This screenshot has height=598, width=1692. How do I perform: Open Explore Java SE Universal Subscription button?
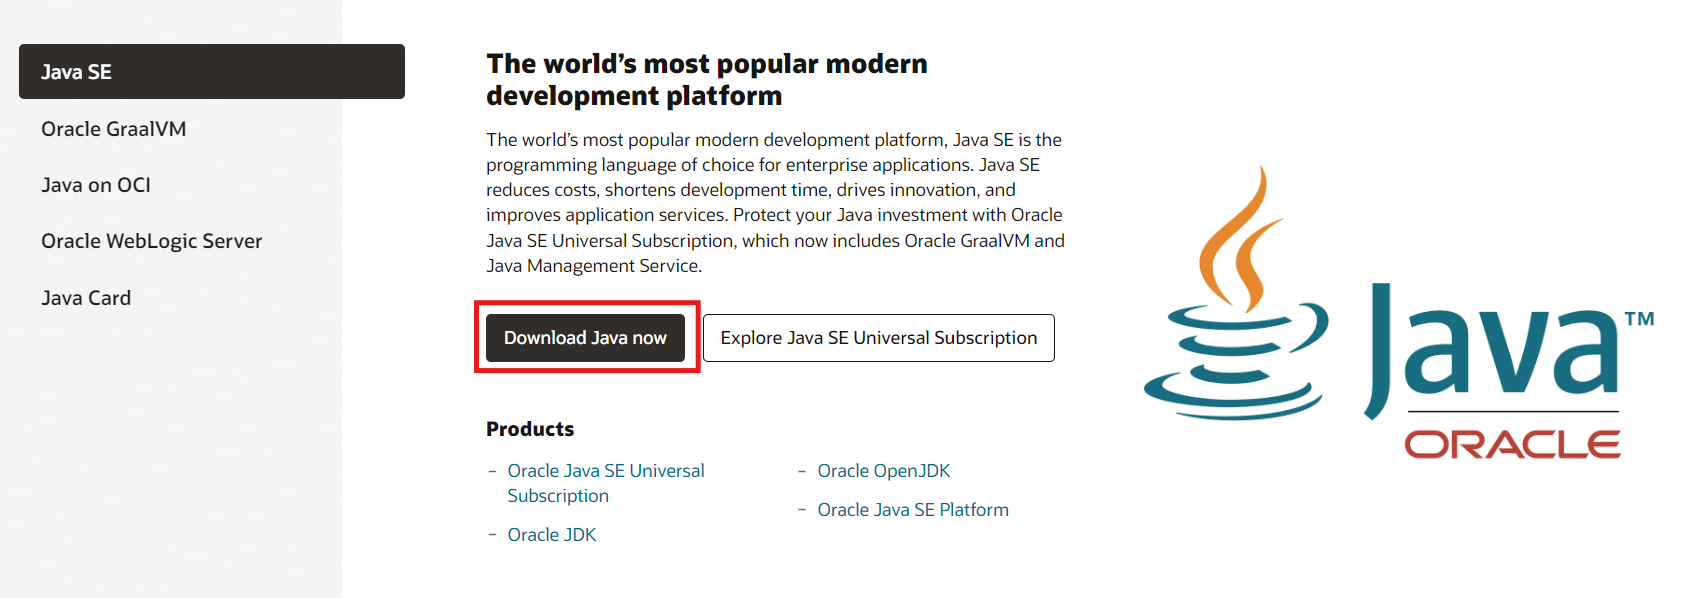point(879,338)
